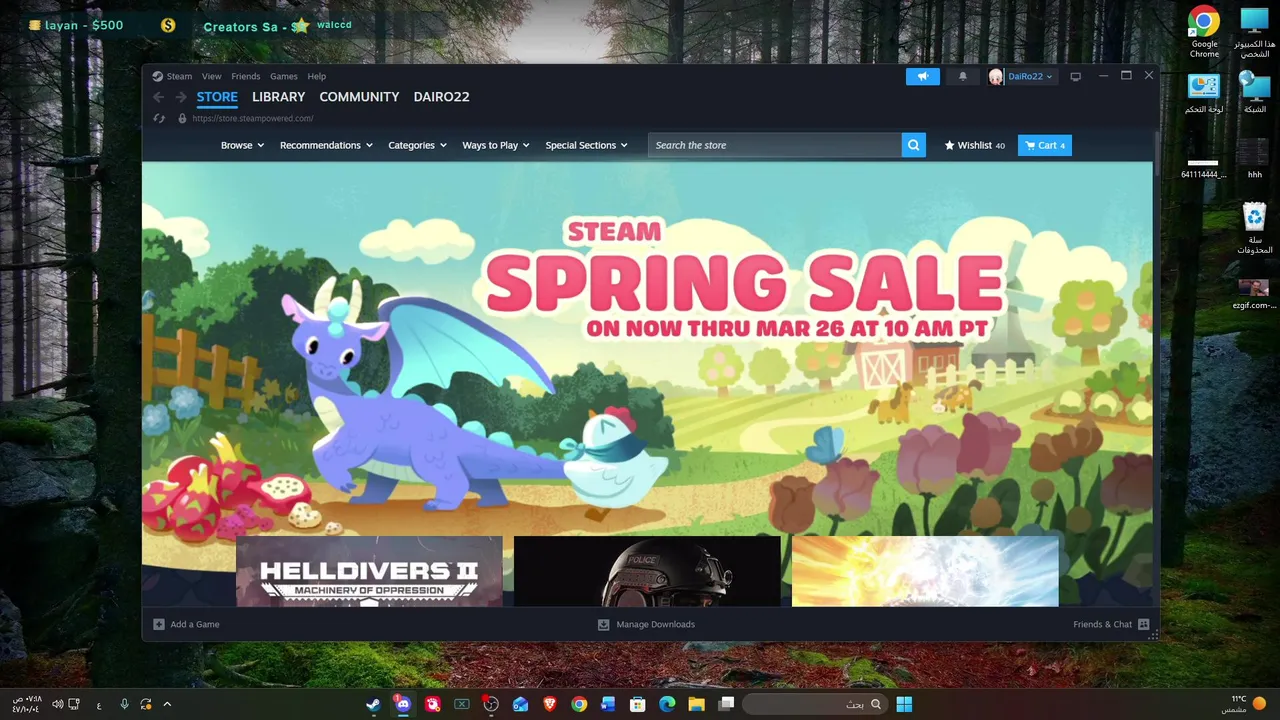Open the View menu
The height and width of the screenshot is (720, 1280).
(212, 76)
